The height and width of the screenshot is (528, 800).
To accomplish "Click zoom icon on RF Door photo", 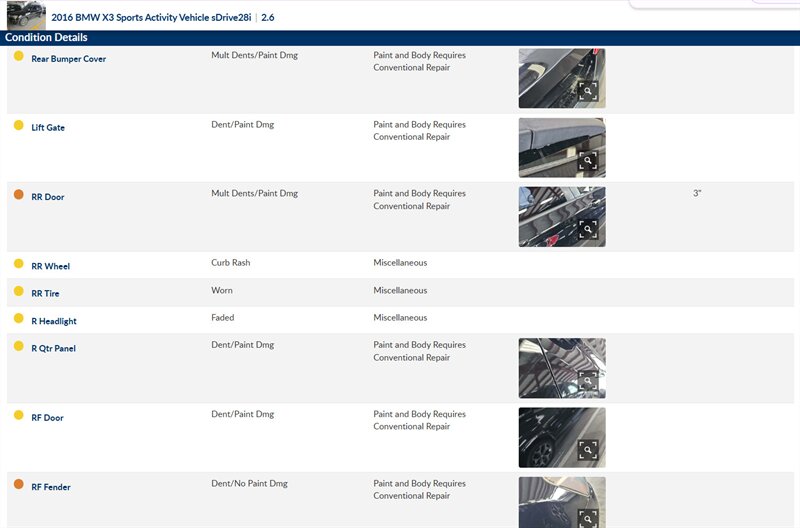I will pos(588,450).
